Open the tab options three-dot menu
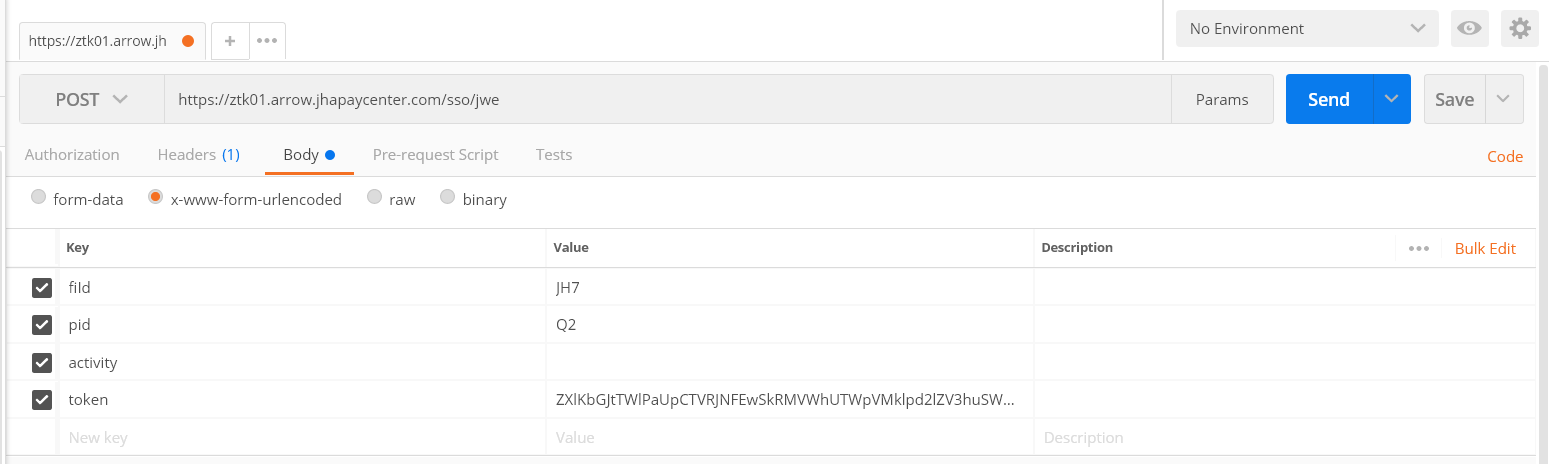1549x464 pixels. coord(266,41)
